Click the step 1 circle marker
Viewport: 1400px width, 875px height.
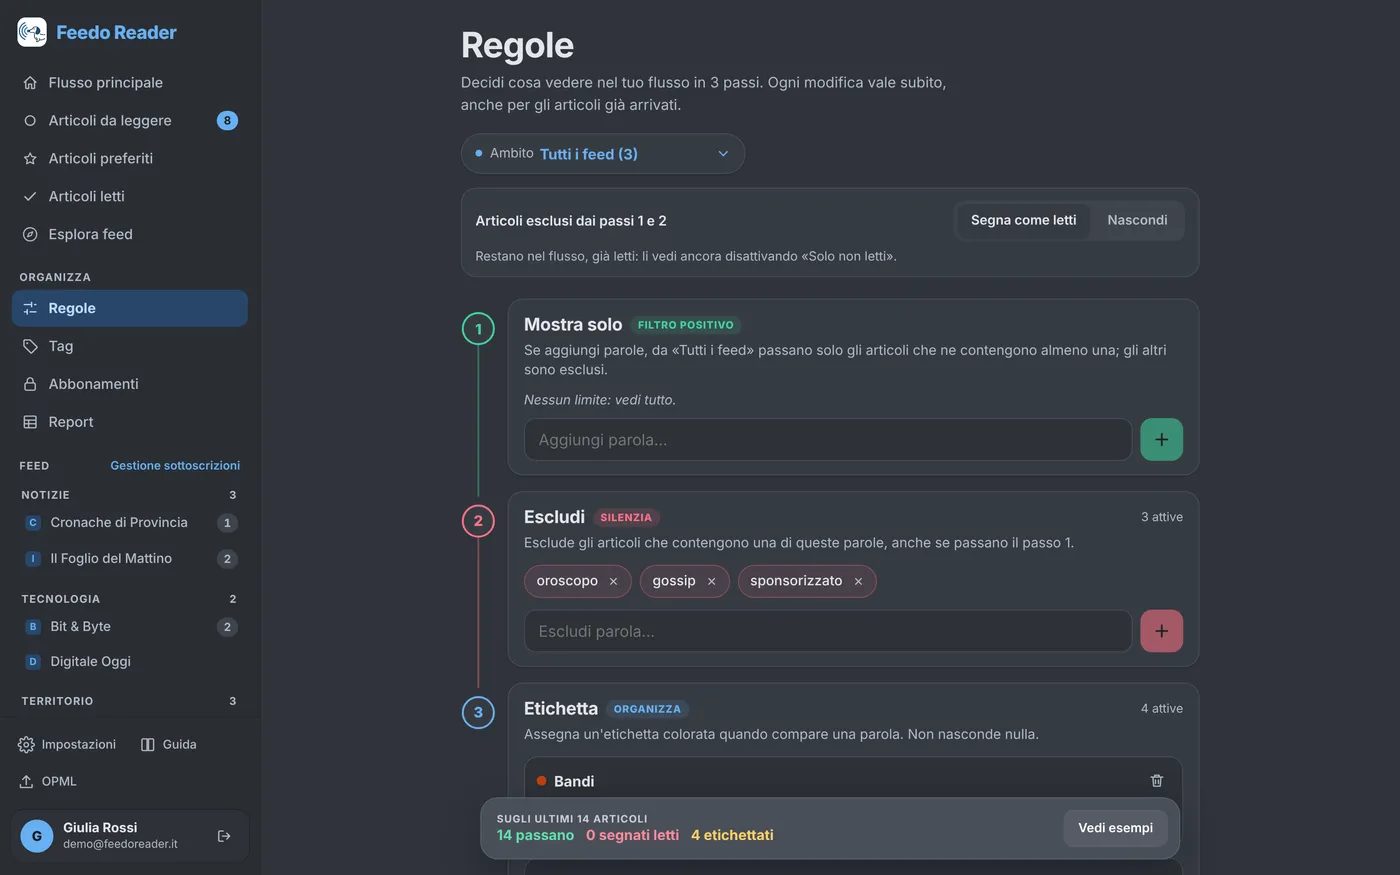pos(478,329)
